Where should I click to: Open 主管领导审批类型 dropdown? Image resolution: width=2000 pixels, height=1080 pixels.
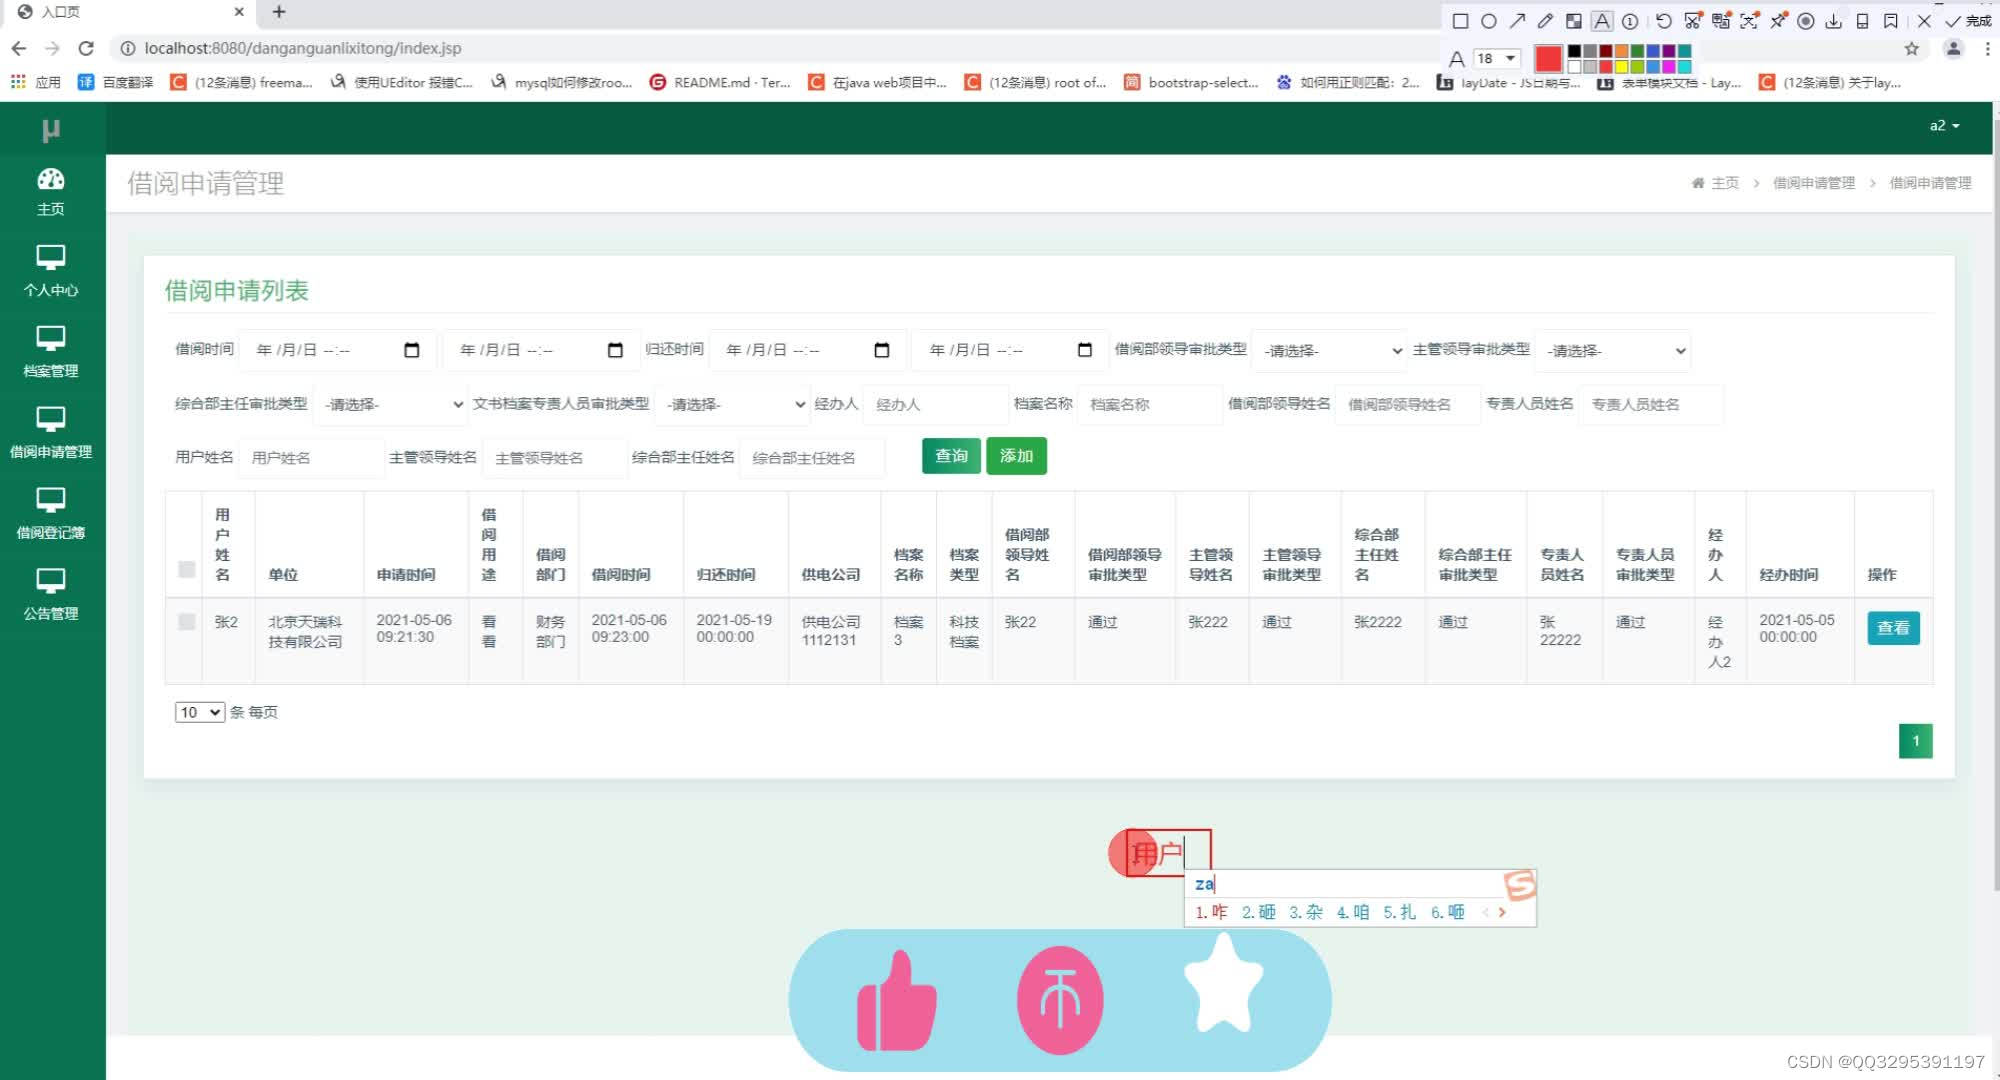[x=1613, y=350]
